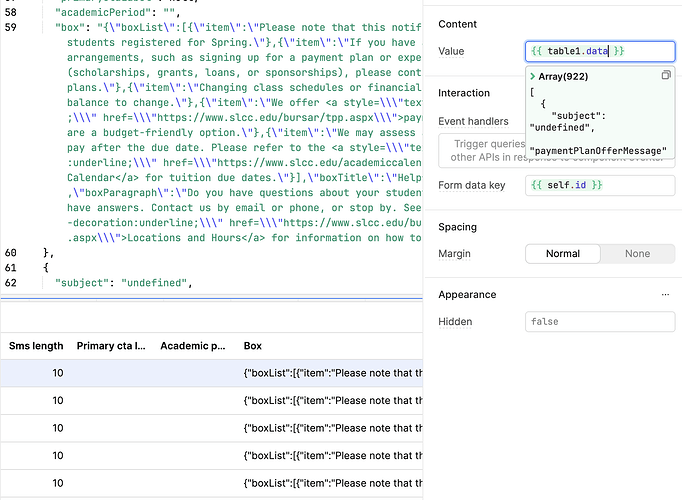Click the Box column header

254,346
